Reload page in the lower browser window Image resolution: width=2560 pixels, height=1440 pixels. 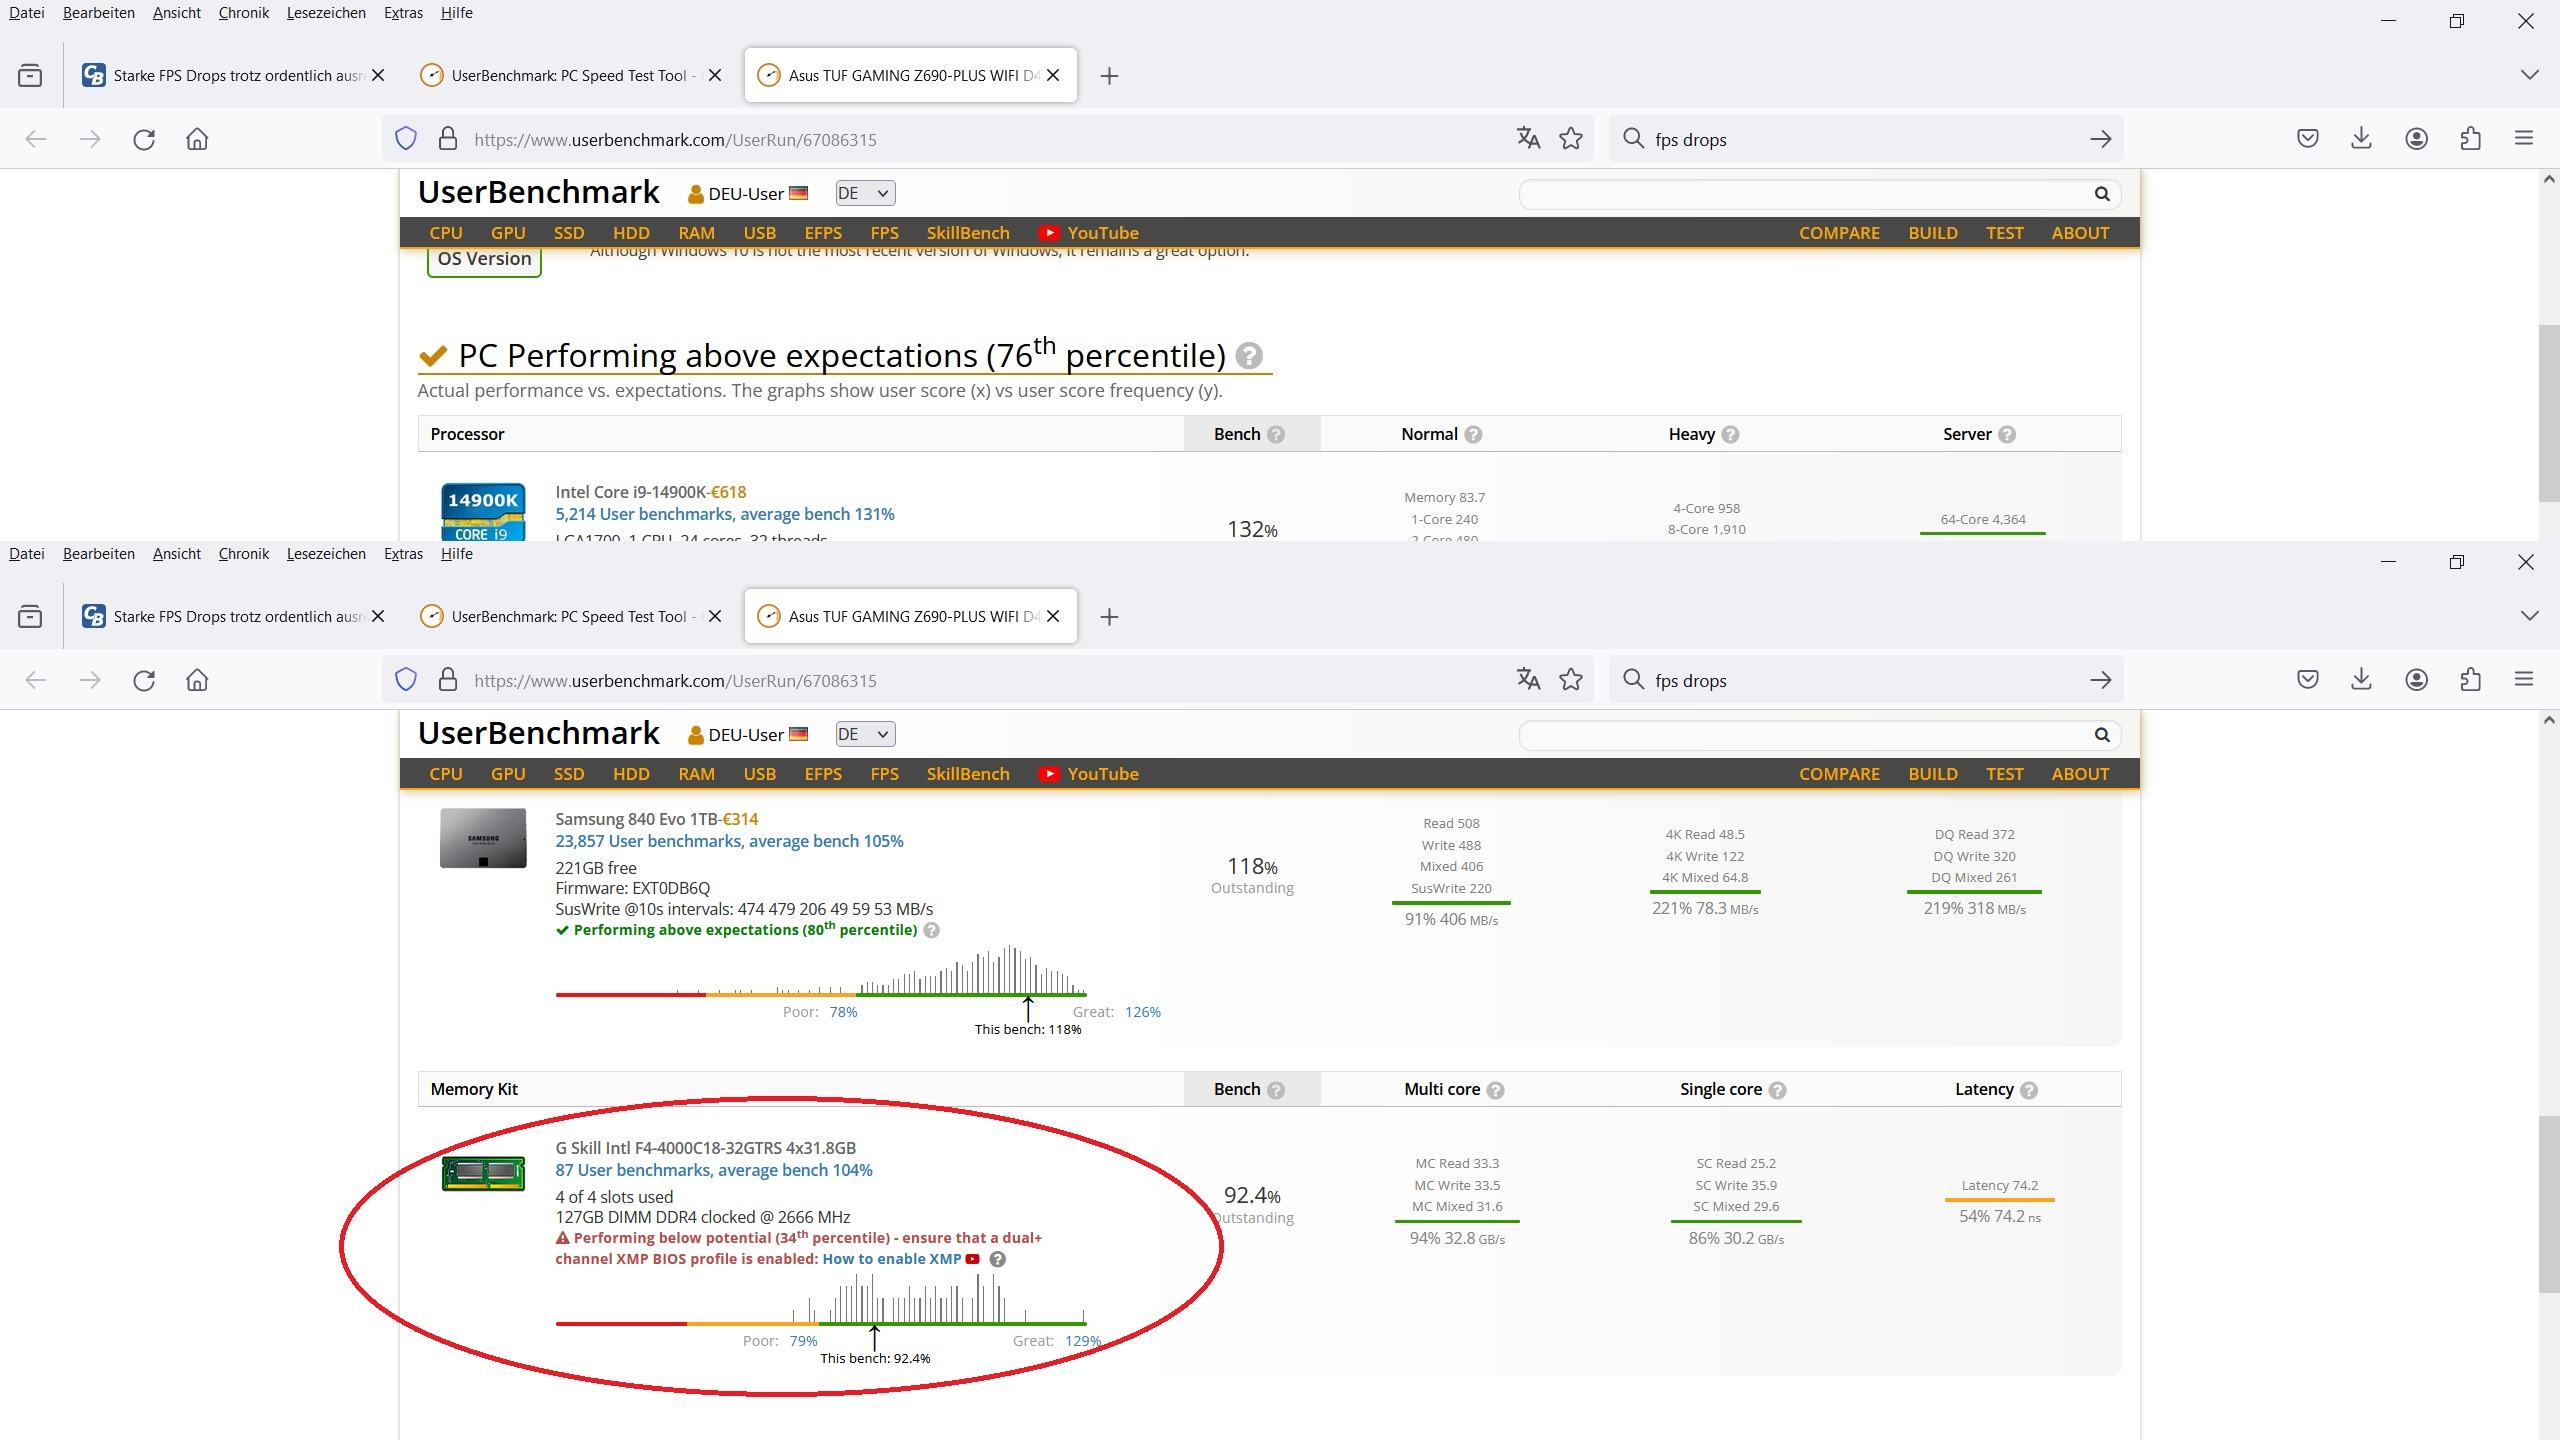pyautogui.click(x=144, y=680)
